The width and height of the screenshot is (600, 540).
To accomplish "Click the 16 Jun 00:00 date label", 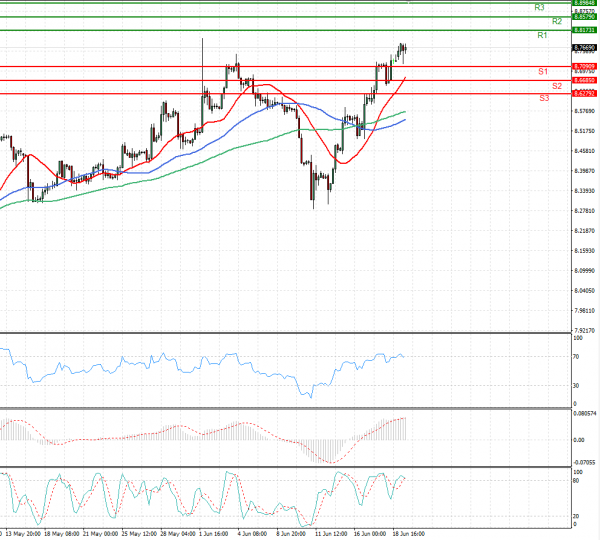I will 369,533.
